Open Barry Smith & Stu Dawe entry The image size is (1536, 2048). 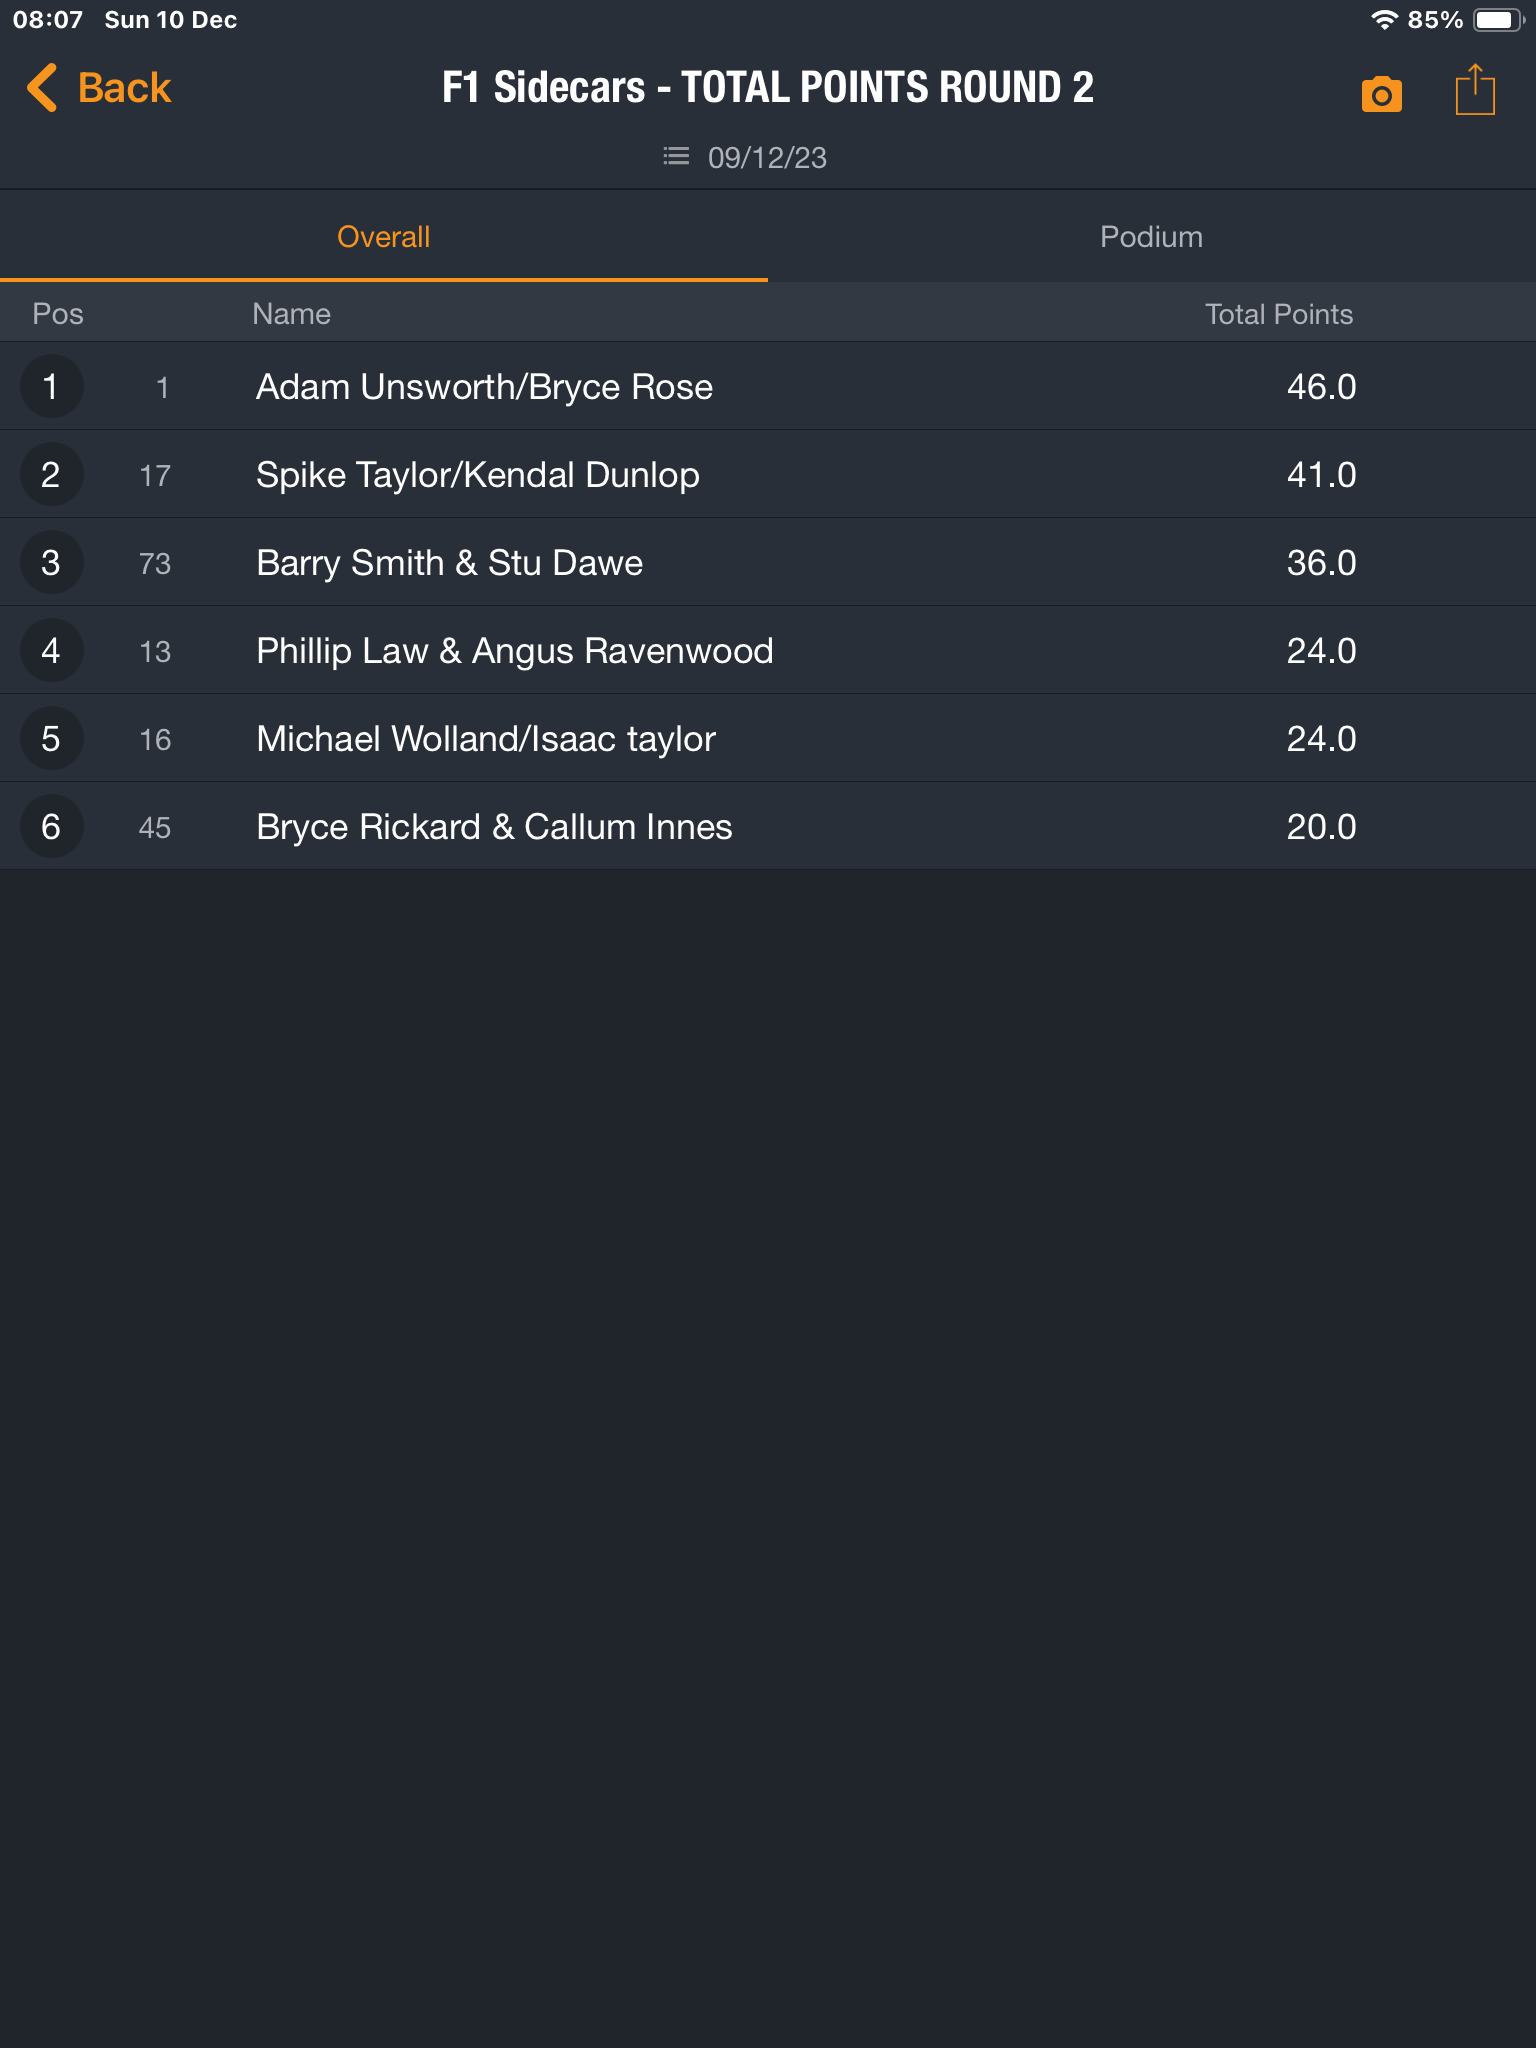pyautogui.click(x=768, y=563)
